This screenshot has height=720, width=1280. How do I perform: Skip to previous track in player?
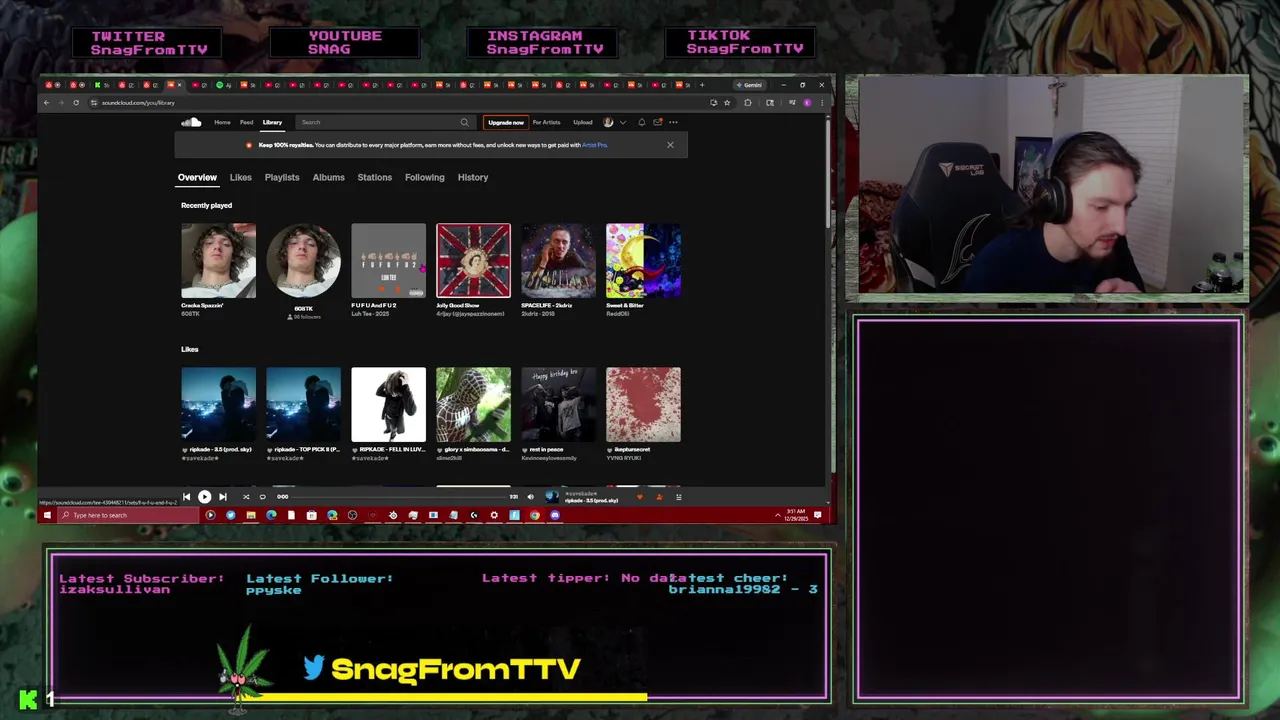point(186,496)
